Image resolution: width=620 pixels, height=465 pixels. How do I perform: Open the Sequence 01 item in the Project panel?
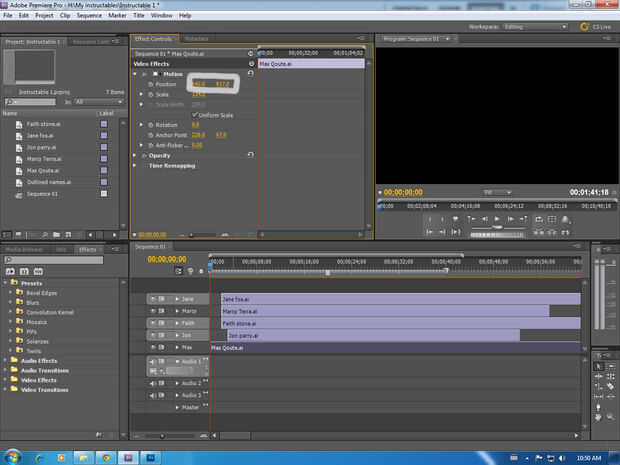click(x=42, y=193)
